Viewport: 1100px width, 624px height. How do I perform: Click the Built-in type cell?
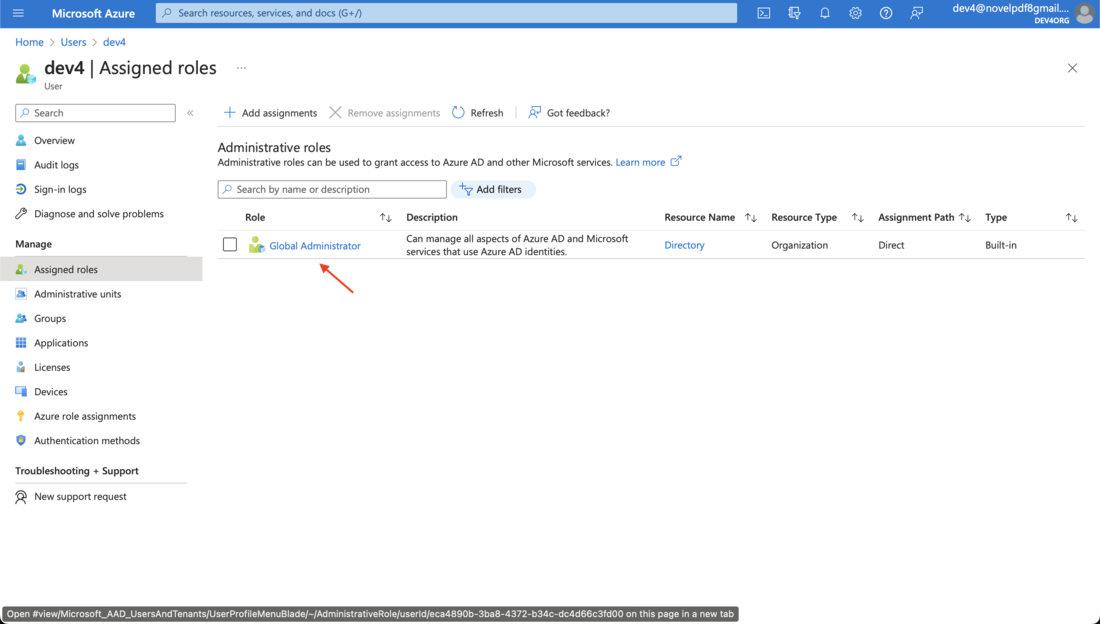(x=1000, y=245)
